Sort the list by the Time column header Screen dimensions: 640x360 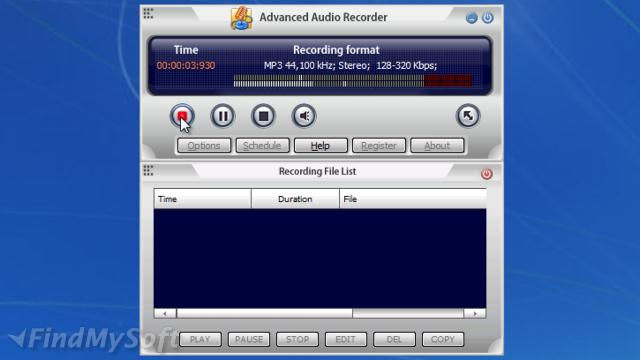tap(202, 199)
